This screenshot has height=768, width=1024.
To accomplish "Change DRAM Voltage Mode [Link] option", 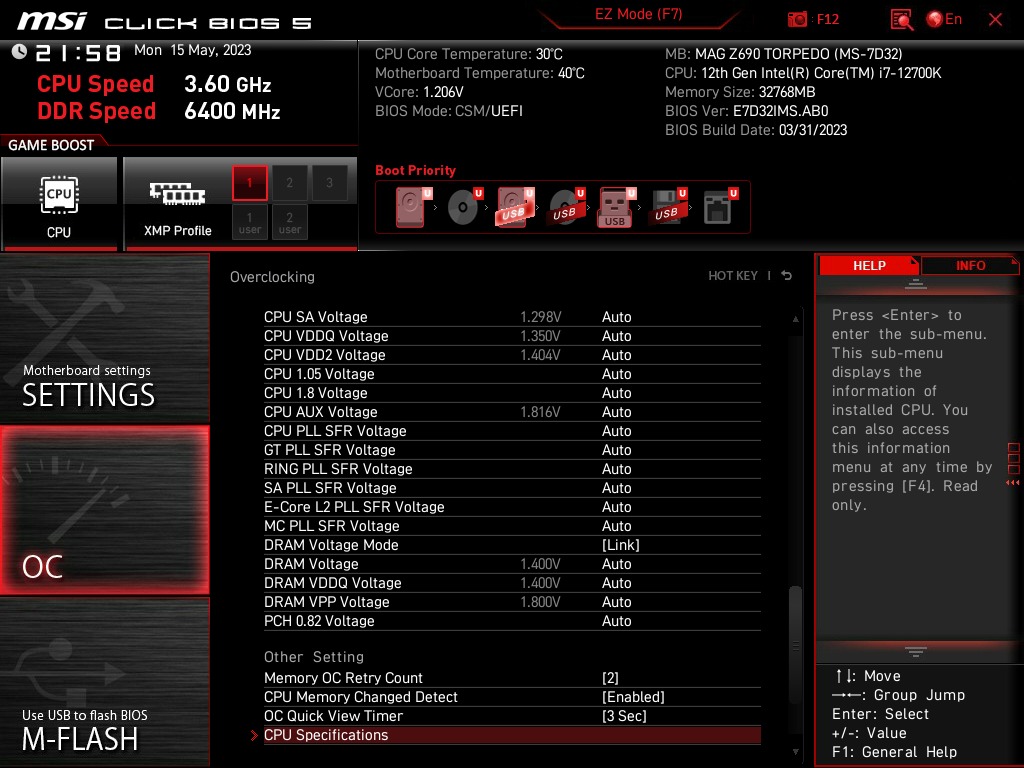I will click(620, 545).
